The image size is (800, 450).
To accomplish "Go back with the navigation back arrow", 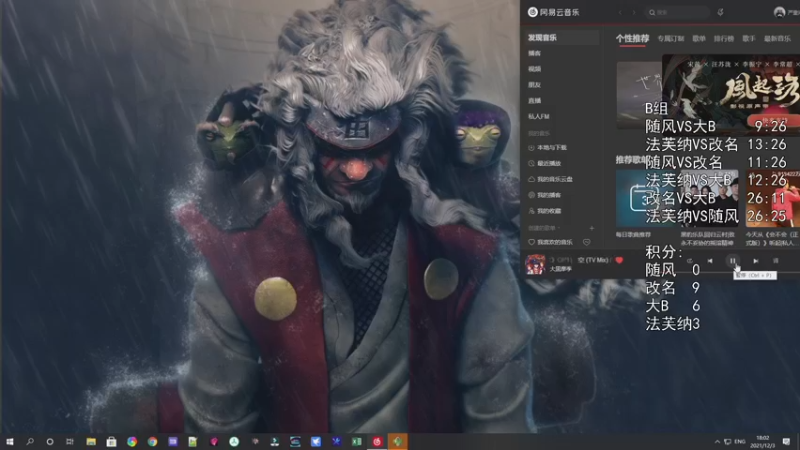I will click(620, 12).
